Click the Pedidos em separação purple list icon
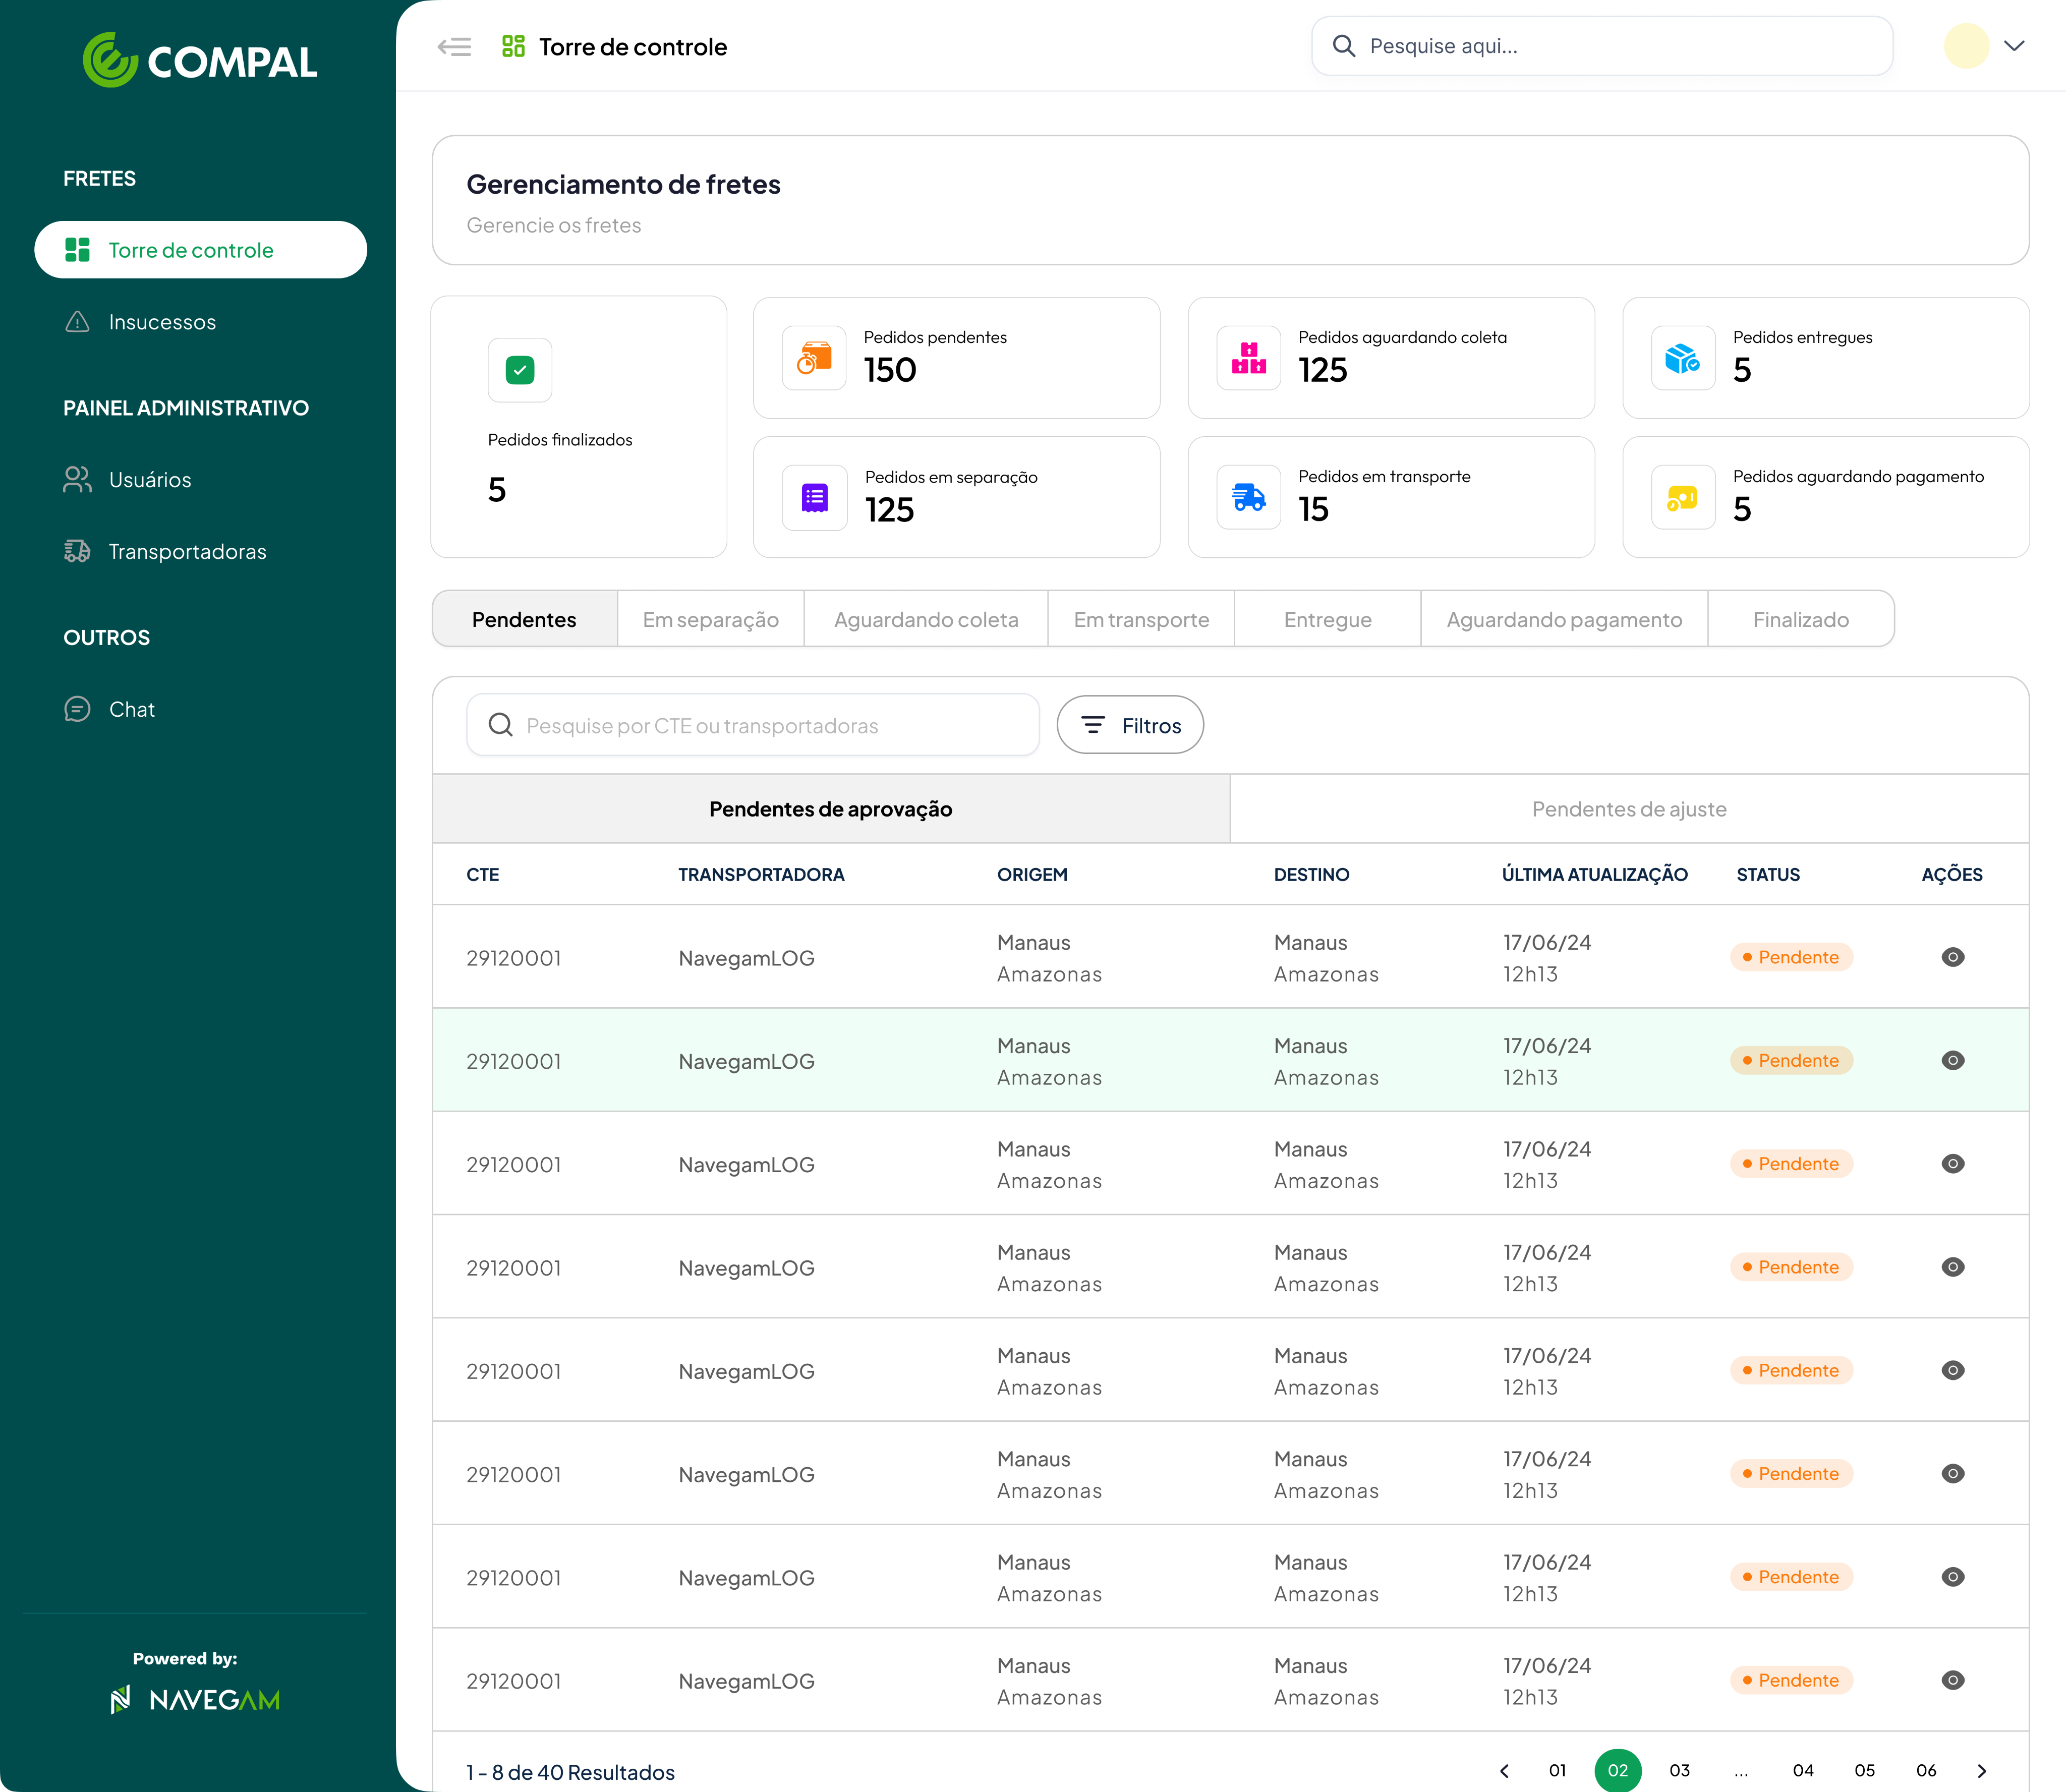Viewport: 2066px width, 1792px height. point(814,497)
